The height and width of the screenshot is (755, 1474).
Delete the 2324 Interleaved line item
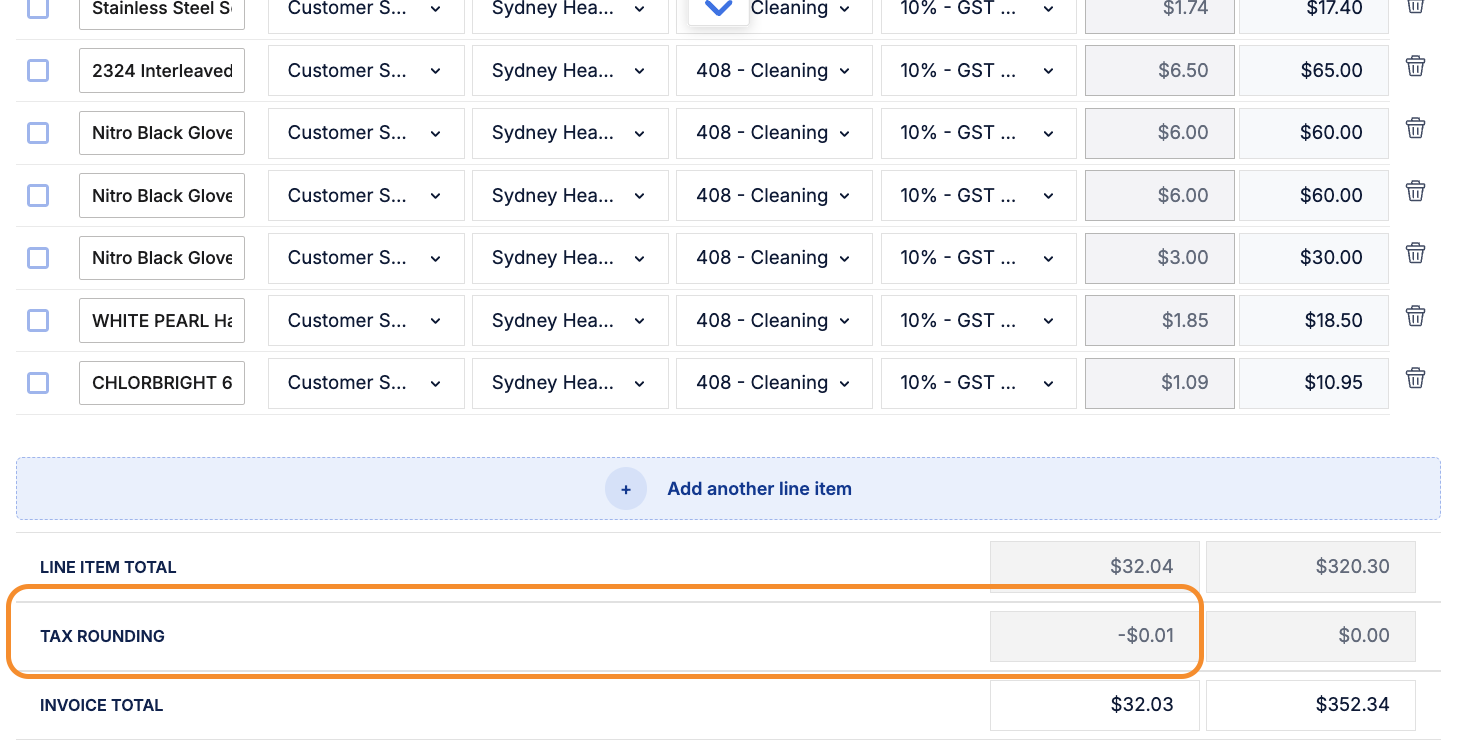click(1415, 67)
